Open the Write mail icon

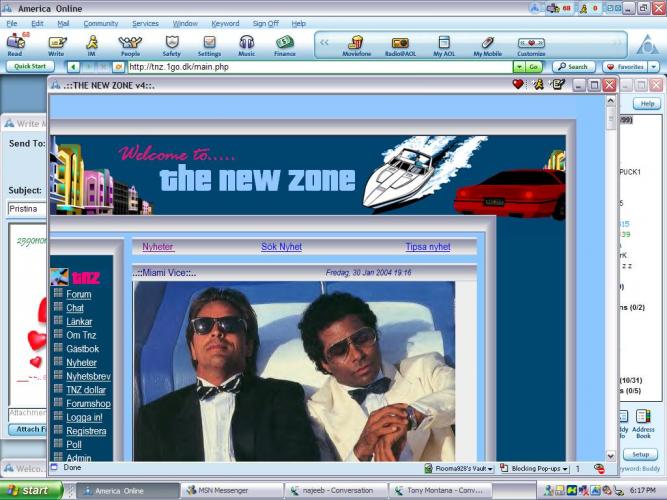[56, 43]
